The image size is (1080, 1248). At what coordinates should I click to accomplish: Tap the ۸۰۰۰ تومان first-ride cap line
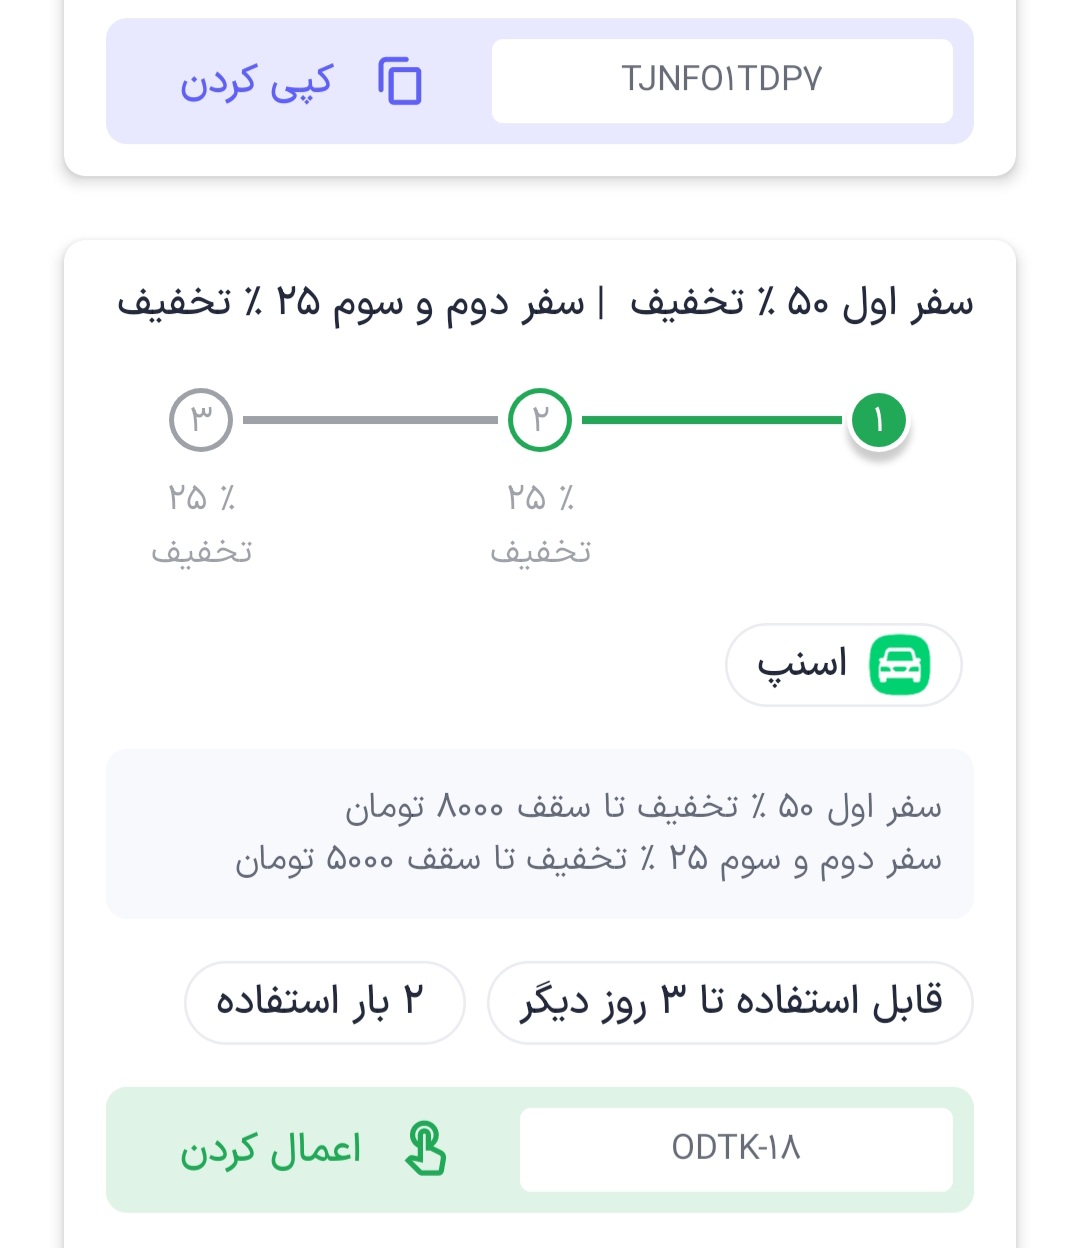pyautogui.click(x=642, y=806)
